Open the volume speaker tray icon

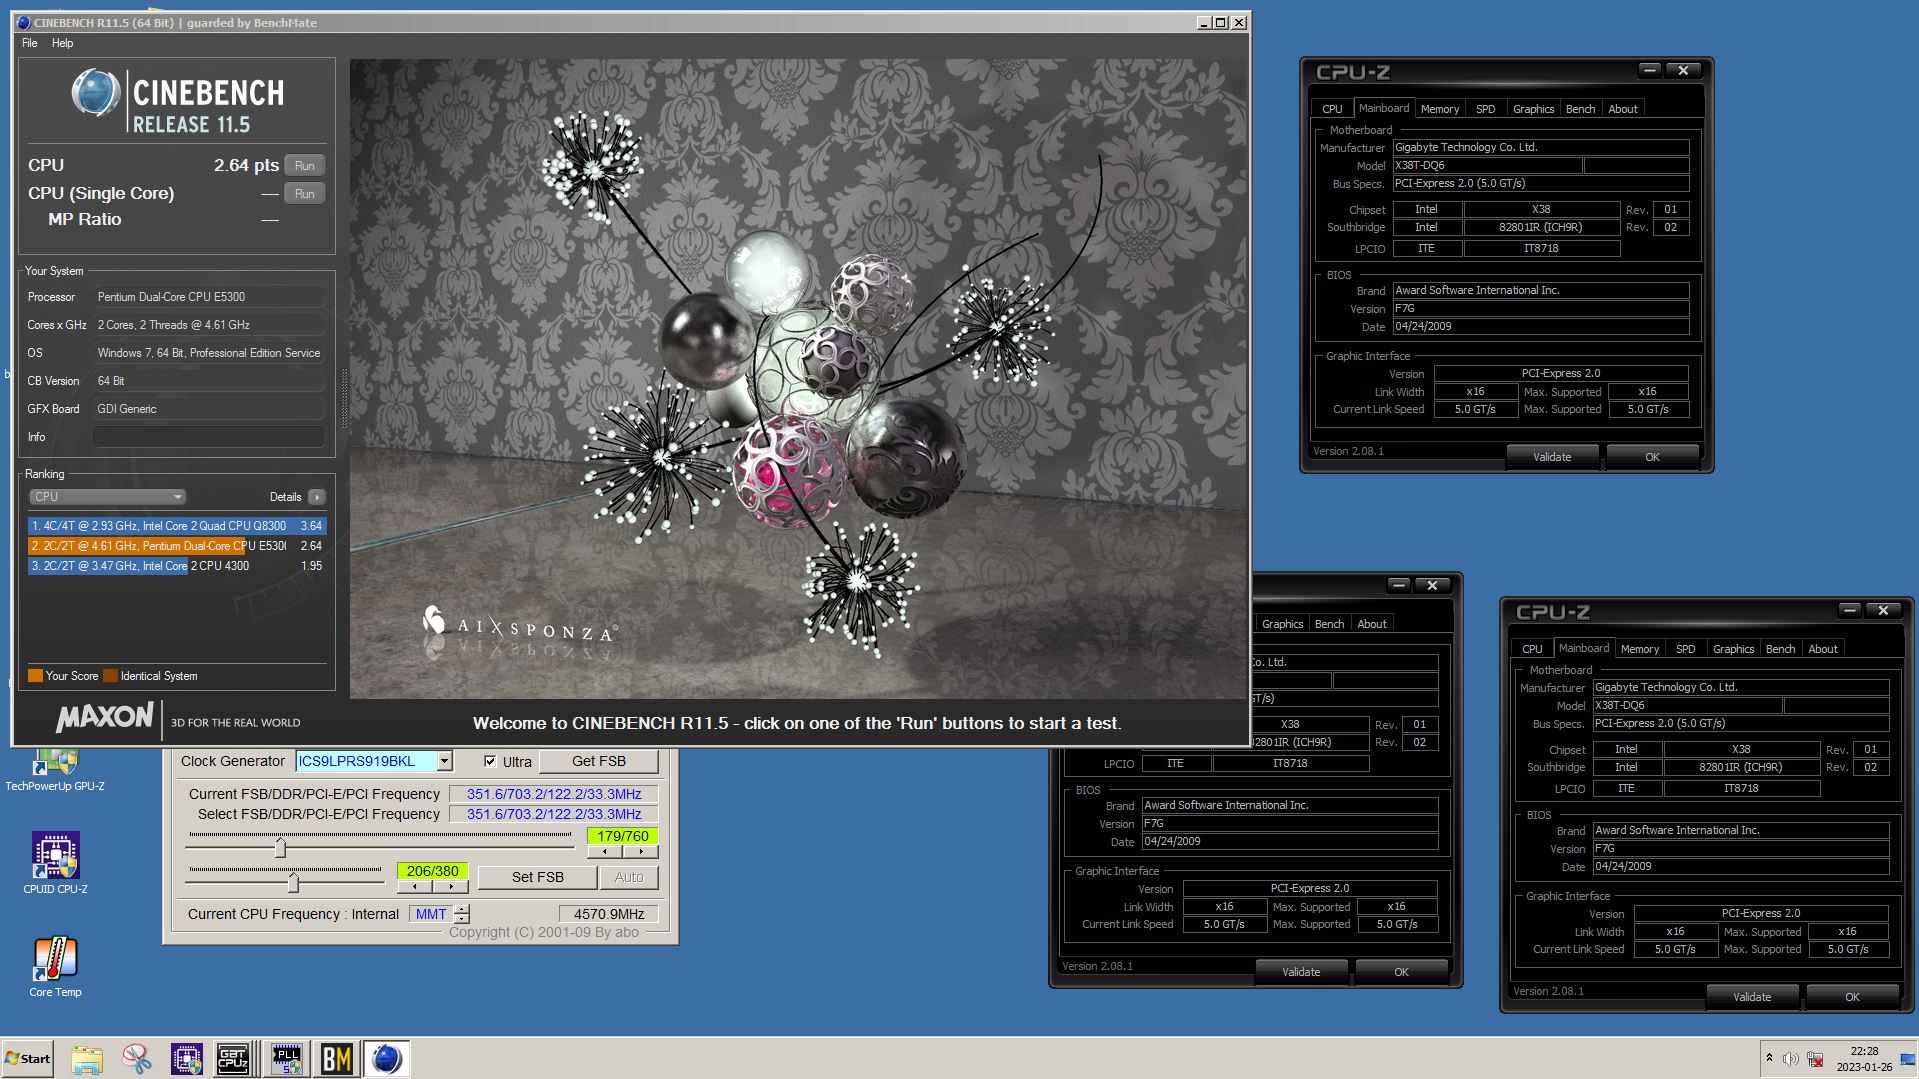tap(1790, 1059)
